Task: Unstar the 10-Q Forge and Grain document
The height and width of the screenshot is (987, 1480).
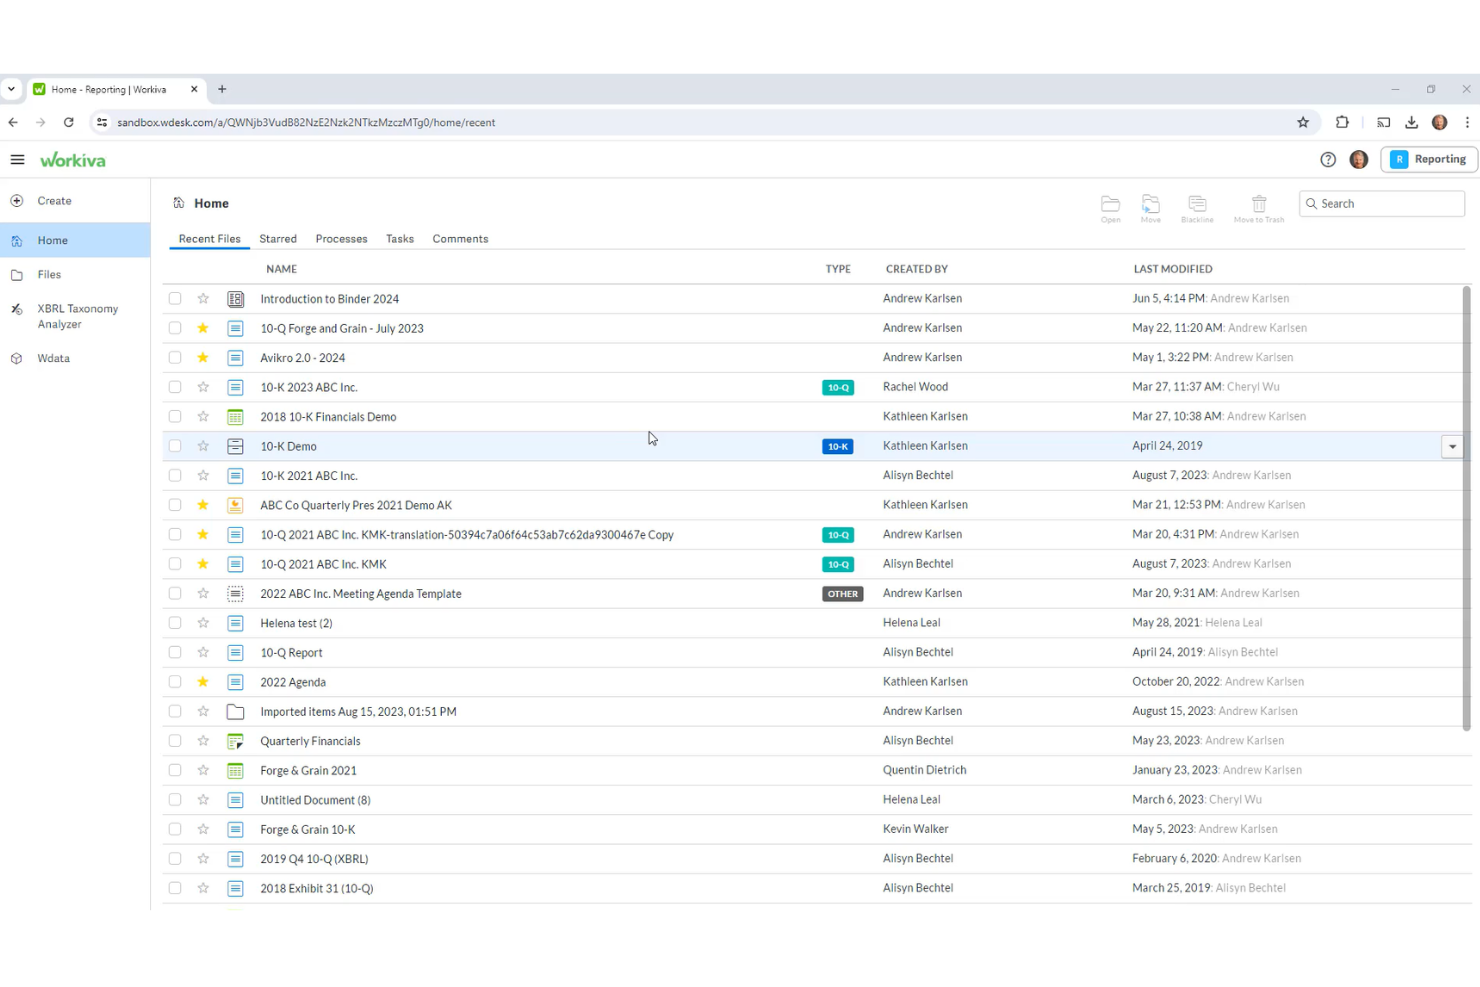Action: (x=202, y=327)
